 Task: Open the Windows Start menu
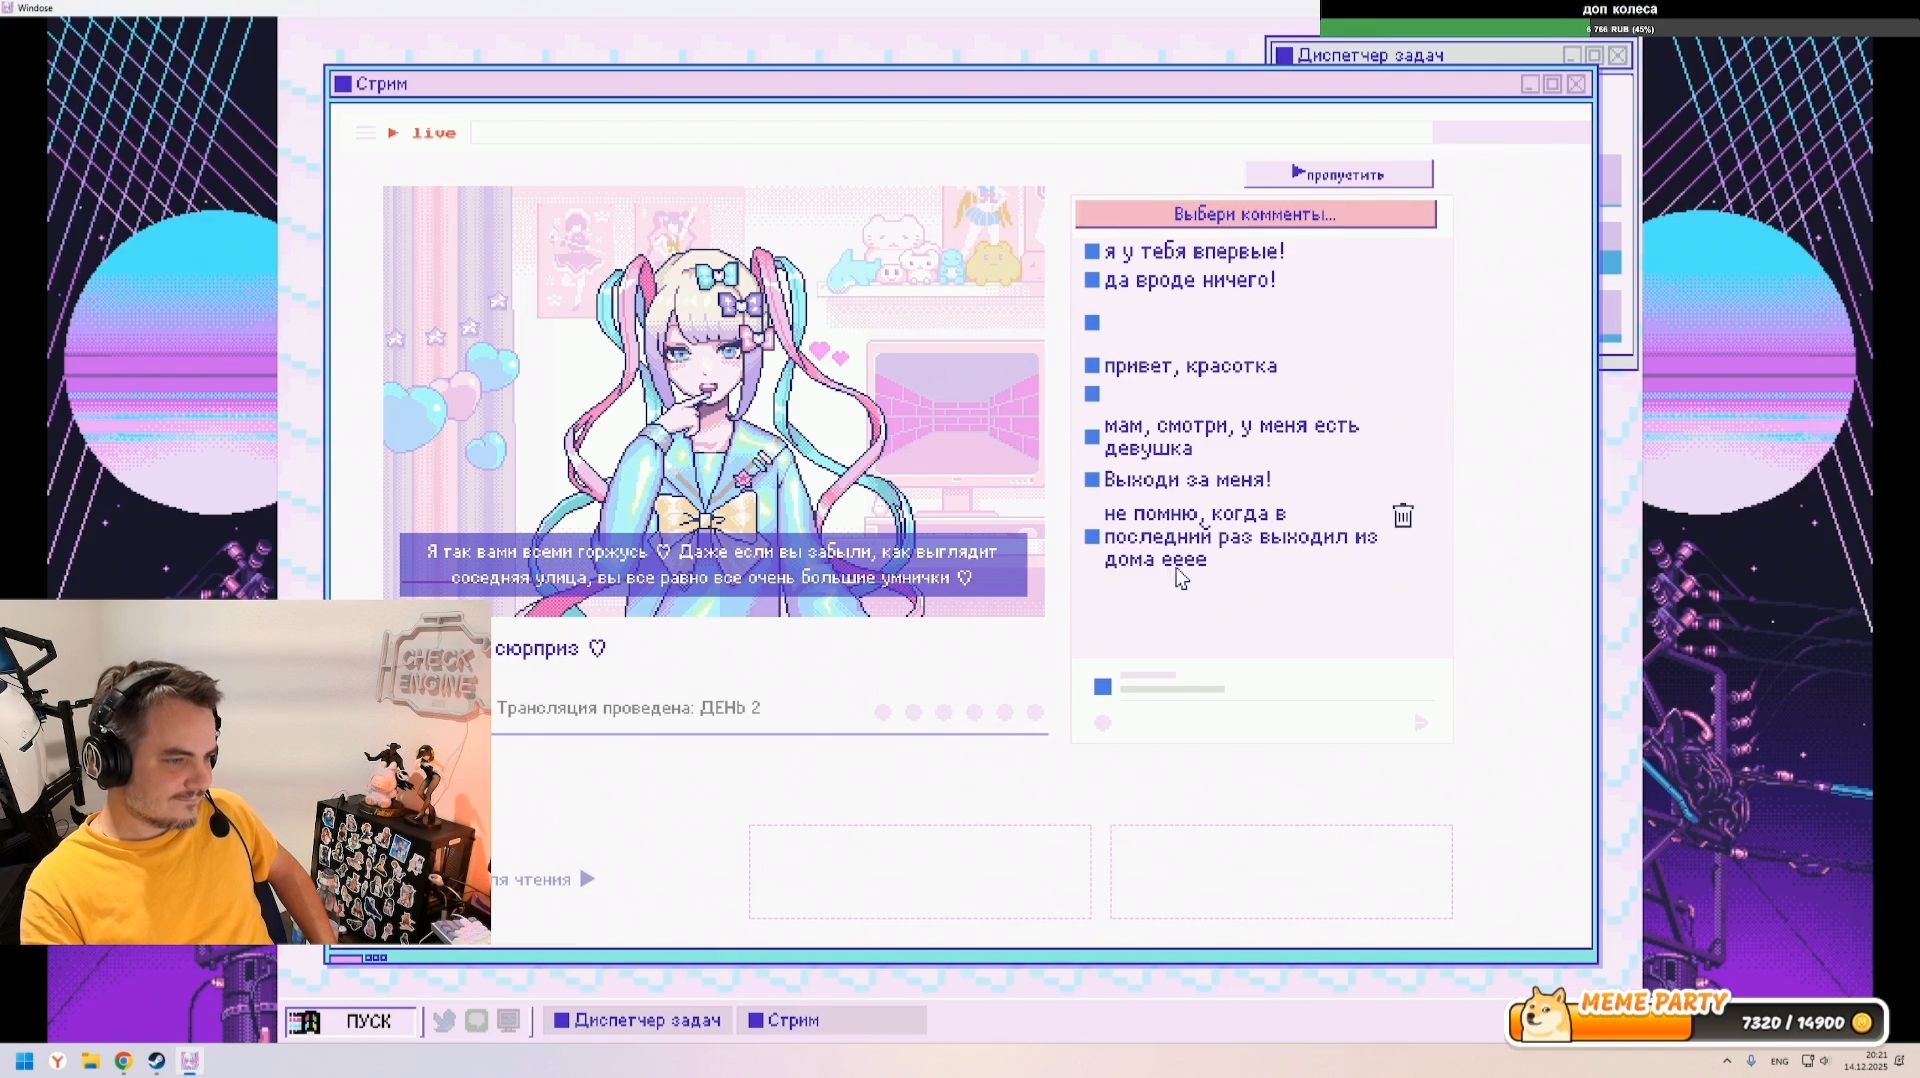(25, 1061)
